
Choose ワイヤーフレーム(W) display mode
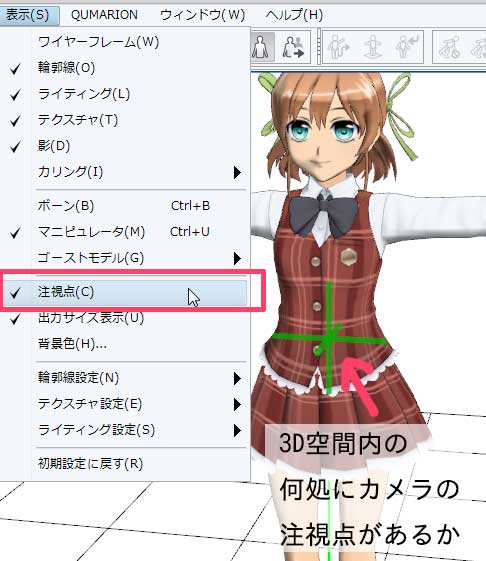pos(123,42)
